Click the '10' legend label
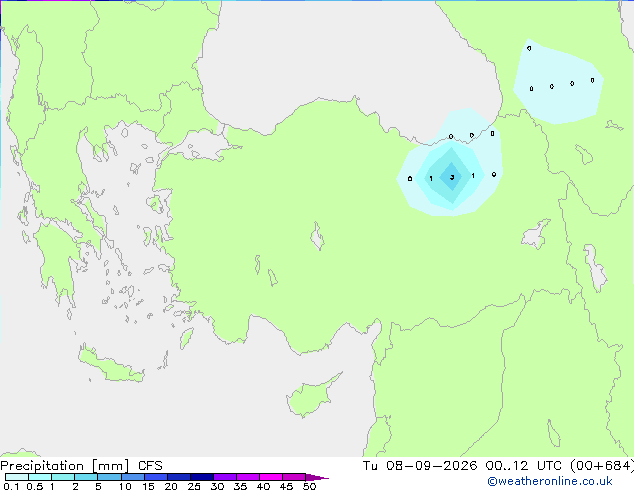Image resolution: width=634 pixels, height=490 pixels. pyautogui.click(x=125, y=486)
